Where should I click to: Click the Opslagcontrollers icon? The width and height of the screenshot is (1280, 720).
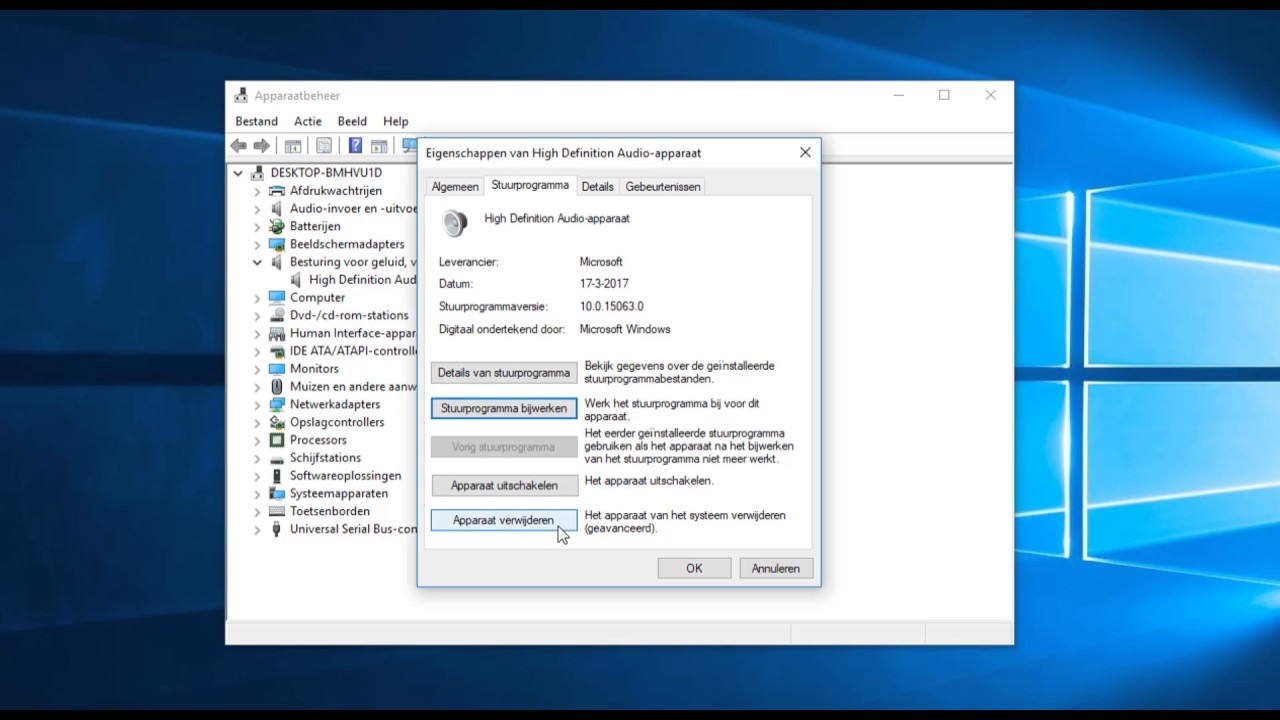click(277, 422)
